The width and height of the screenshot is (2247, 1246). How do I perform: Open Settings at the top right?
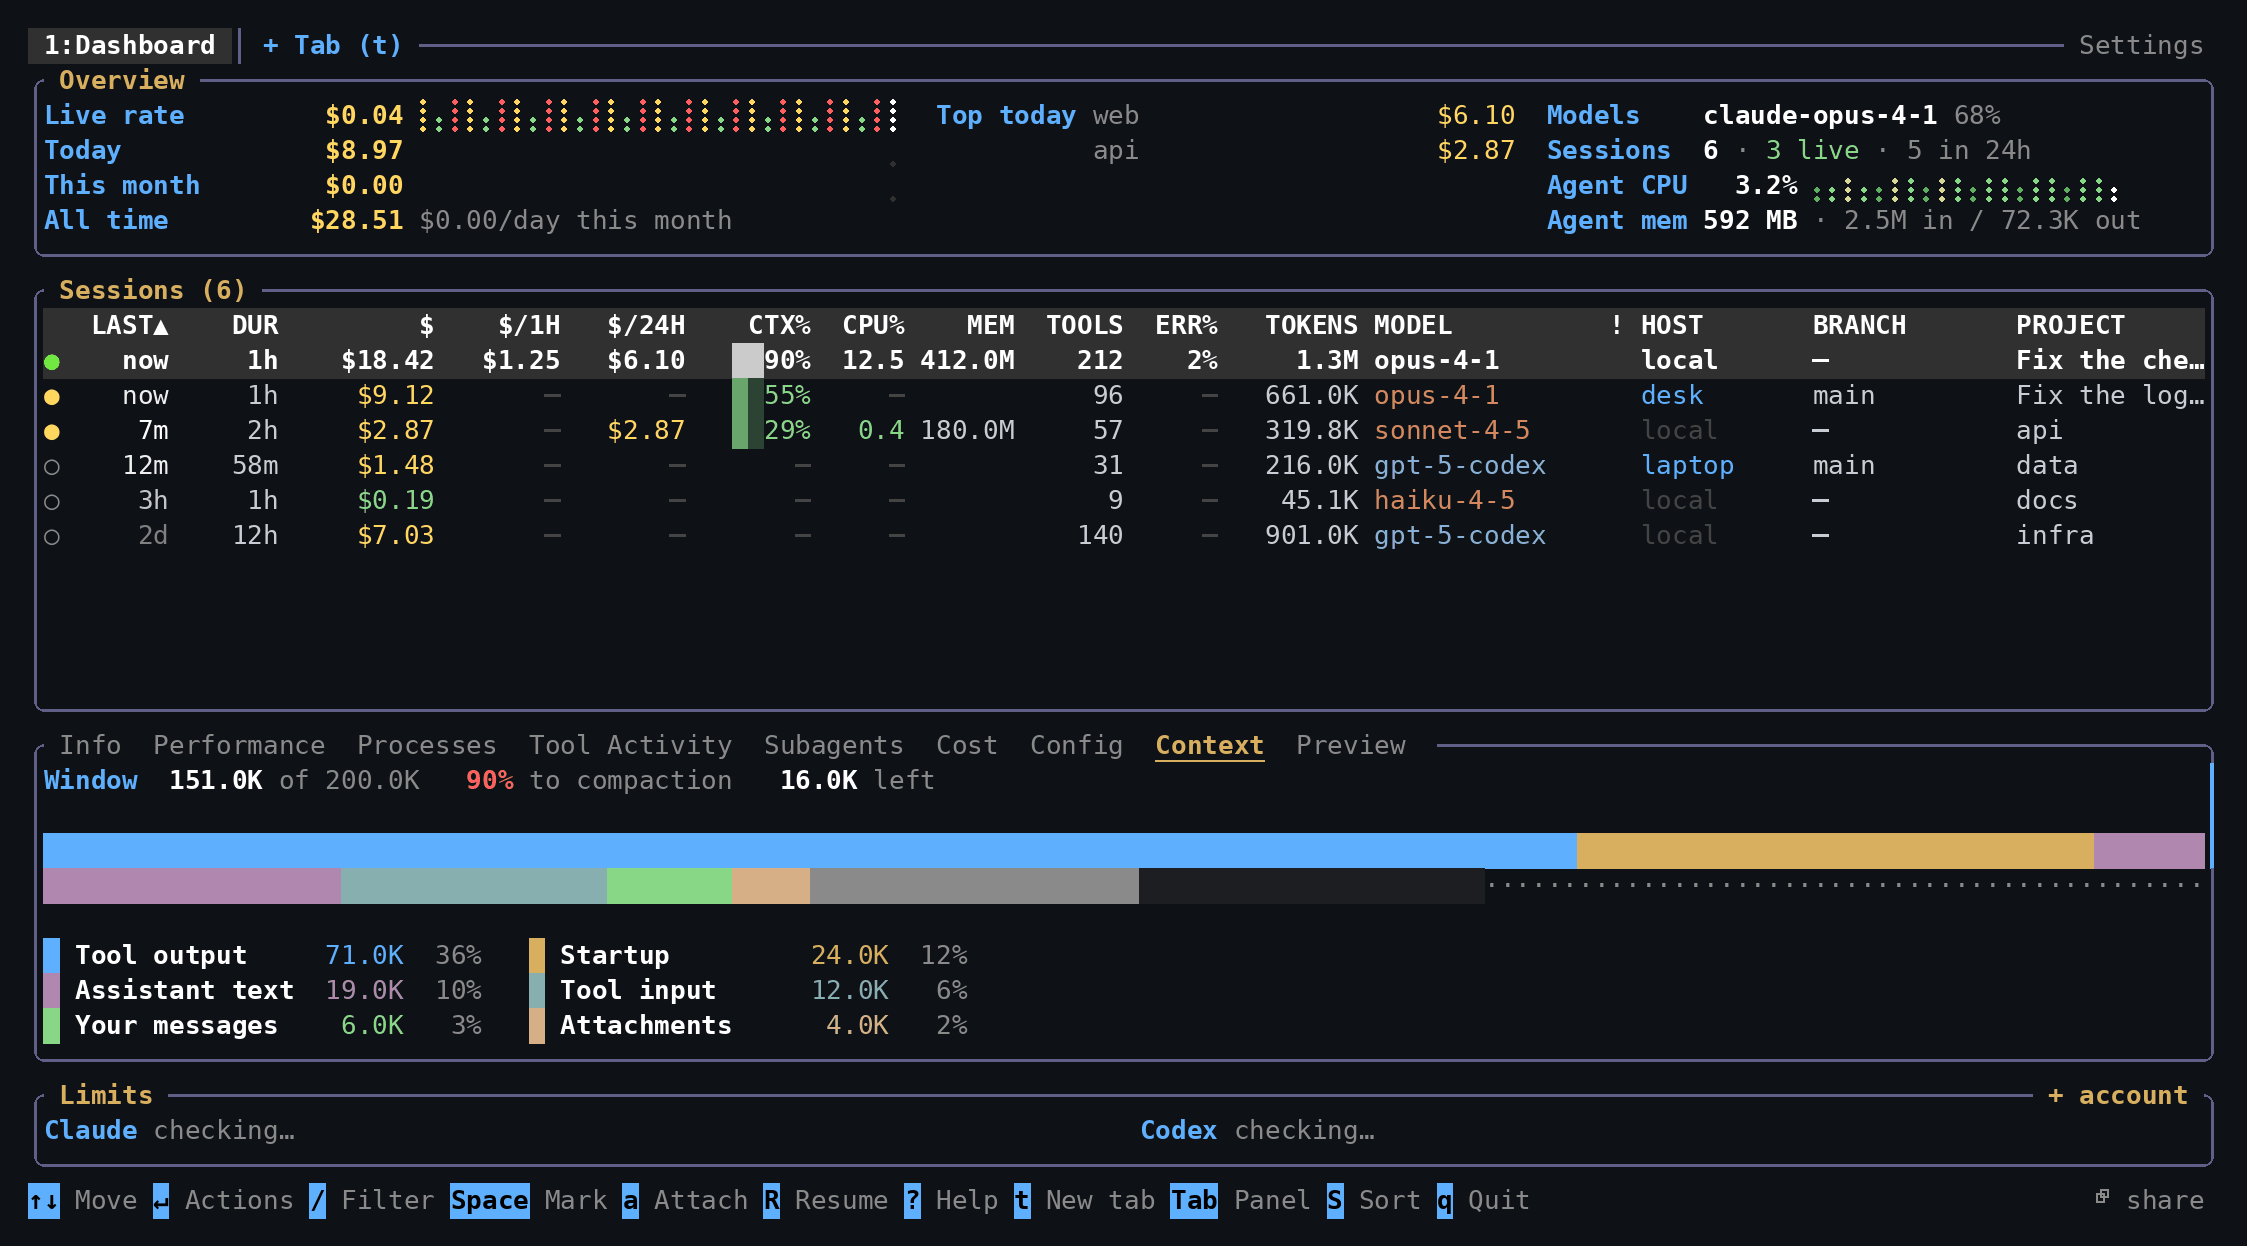[x=2141, y=46]
